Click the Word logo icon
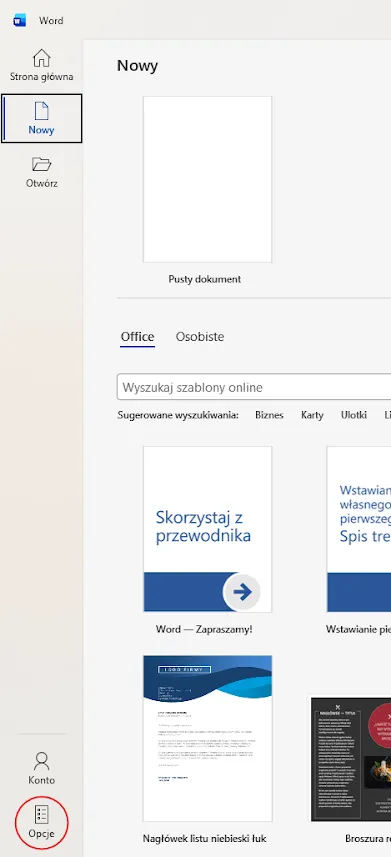Screen dimensions: 391x857 tap(20, 21)
